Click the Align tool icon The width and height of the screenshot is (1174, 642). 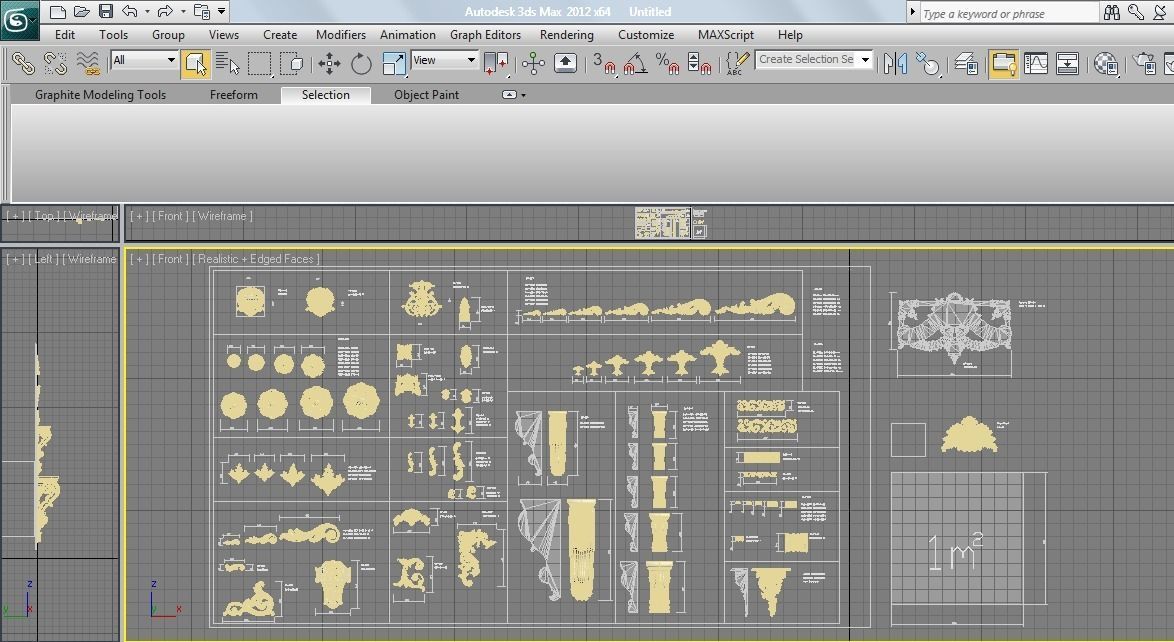click(928, 64)
